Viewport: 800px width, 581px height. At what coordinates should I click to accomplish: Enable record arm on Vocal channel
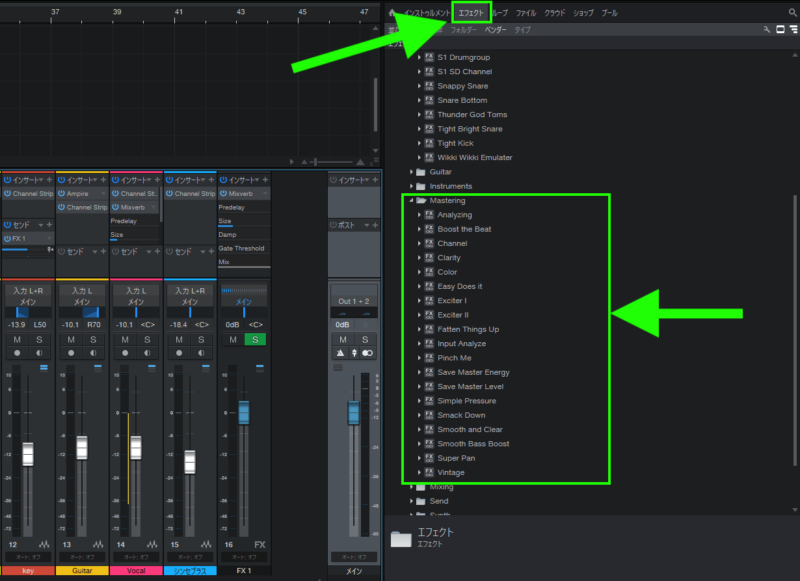coord(124,353)
